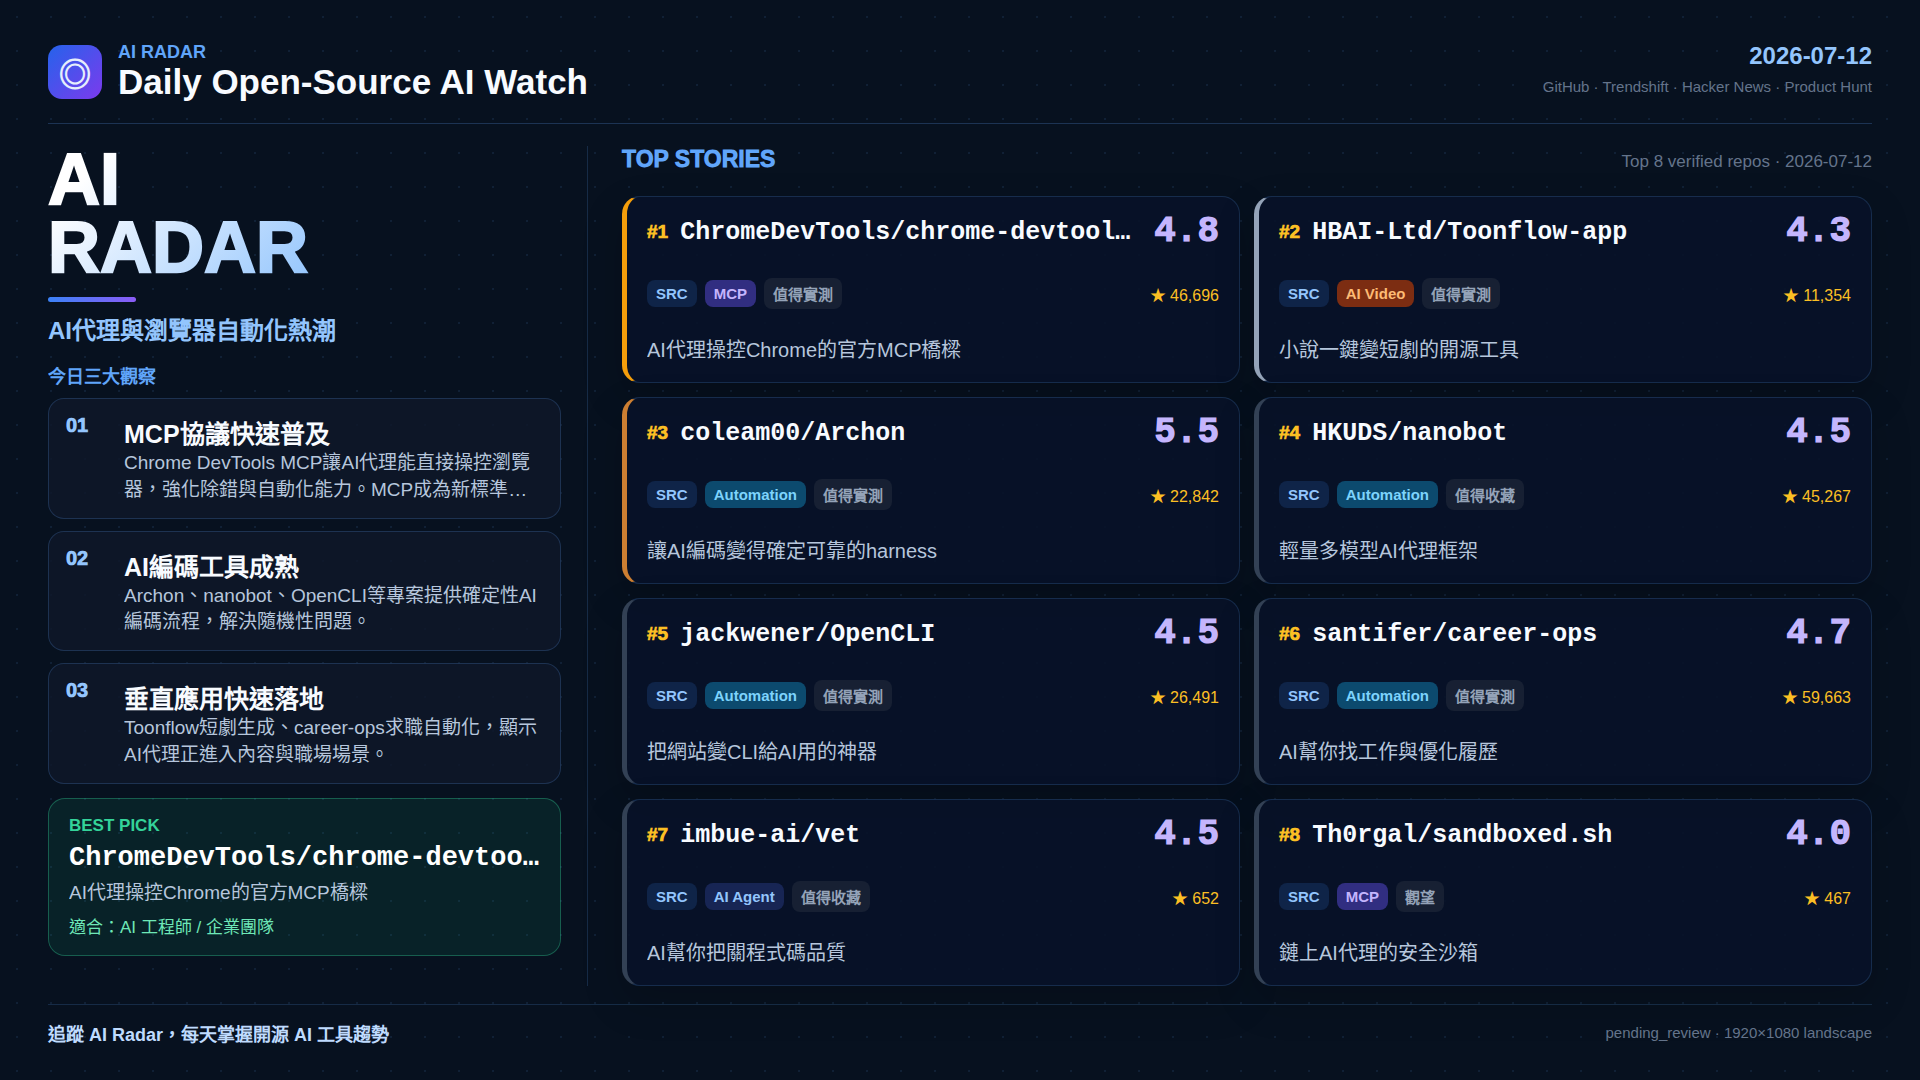Screen dimensions: 1920x1080
Task: Click star count 22,842
Action: coord(1185,497)
